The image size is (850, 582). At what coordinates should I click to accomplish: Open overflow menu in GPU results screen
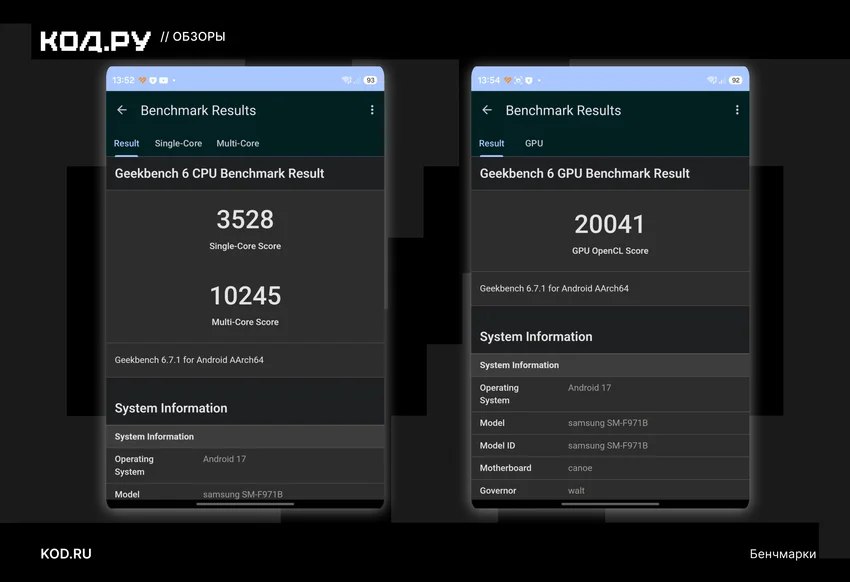click(737, 110)
